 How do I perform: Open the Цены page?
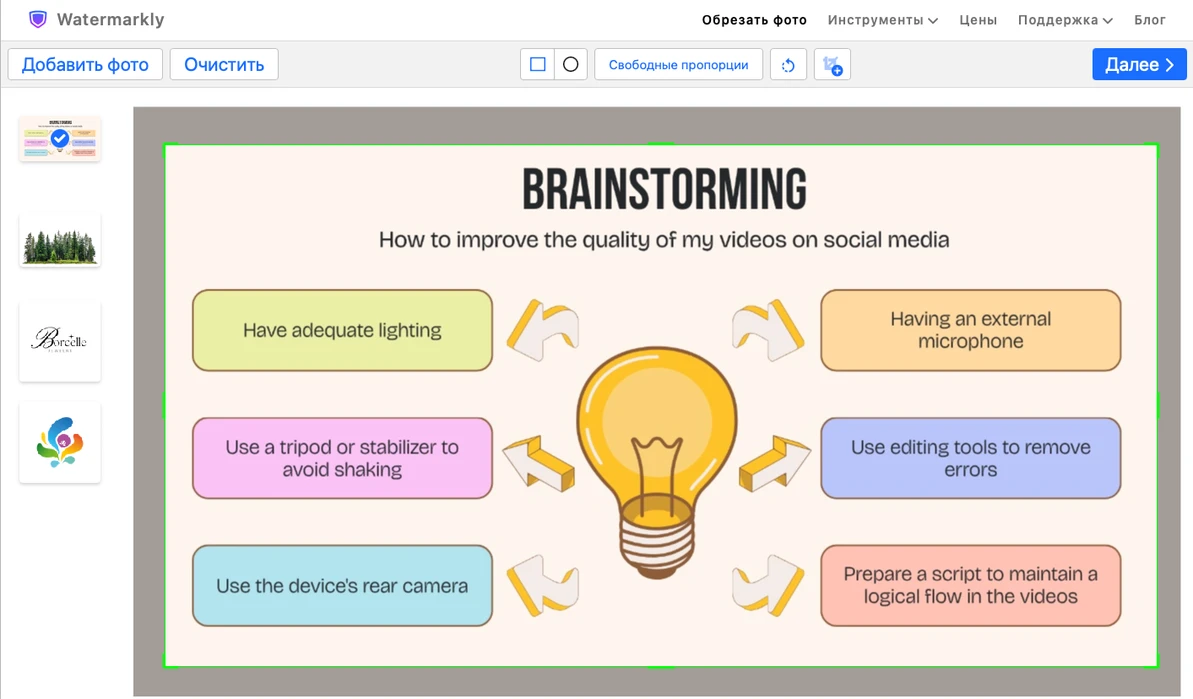978,20
